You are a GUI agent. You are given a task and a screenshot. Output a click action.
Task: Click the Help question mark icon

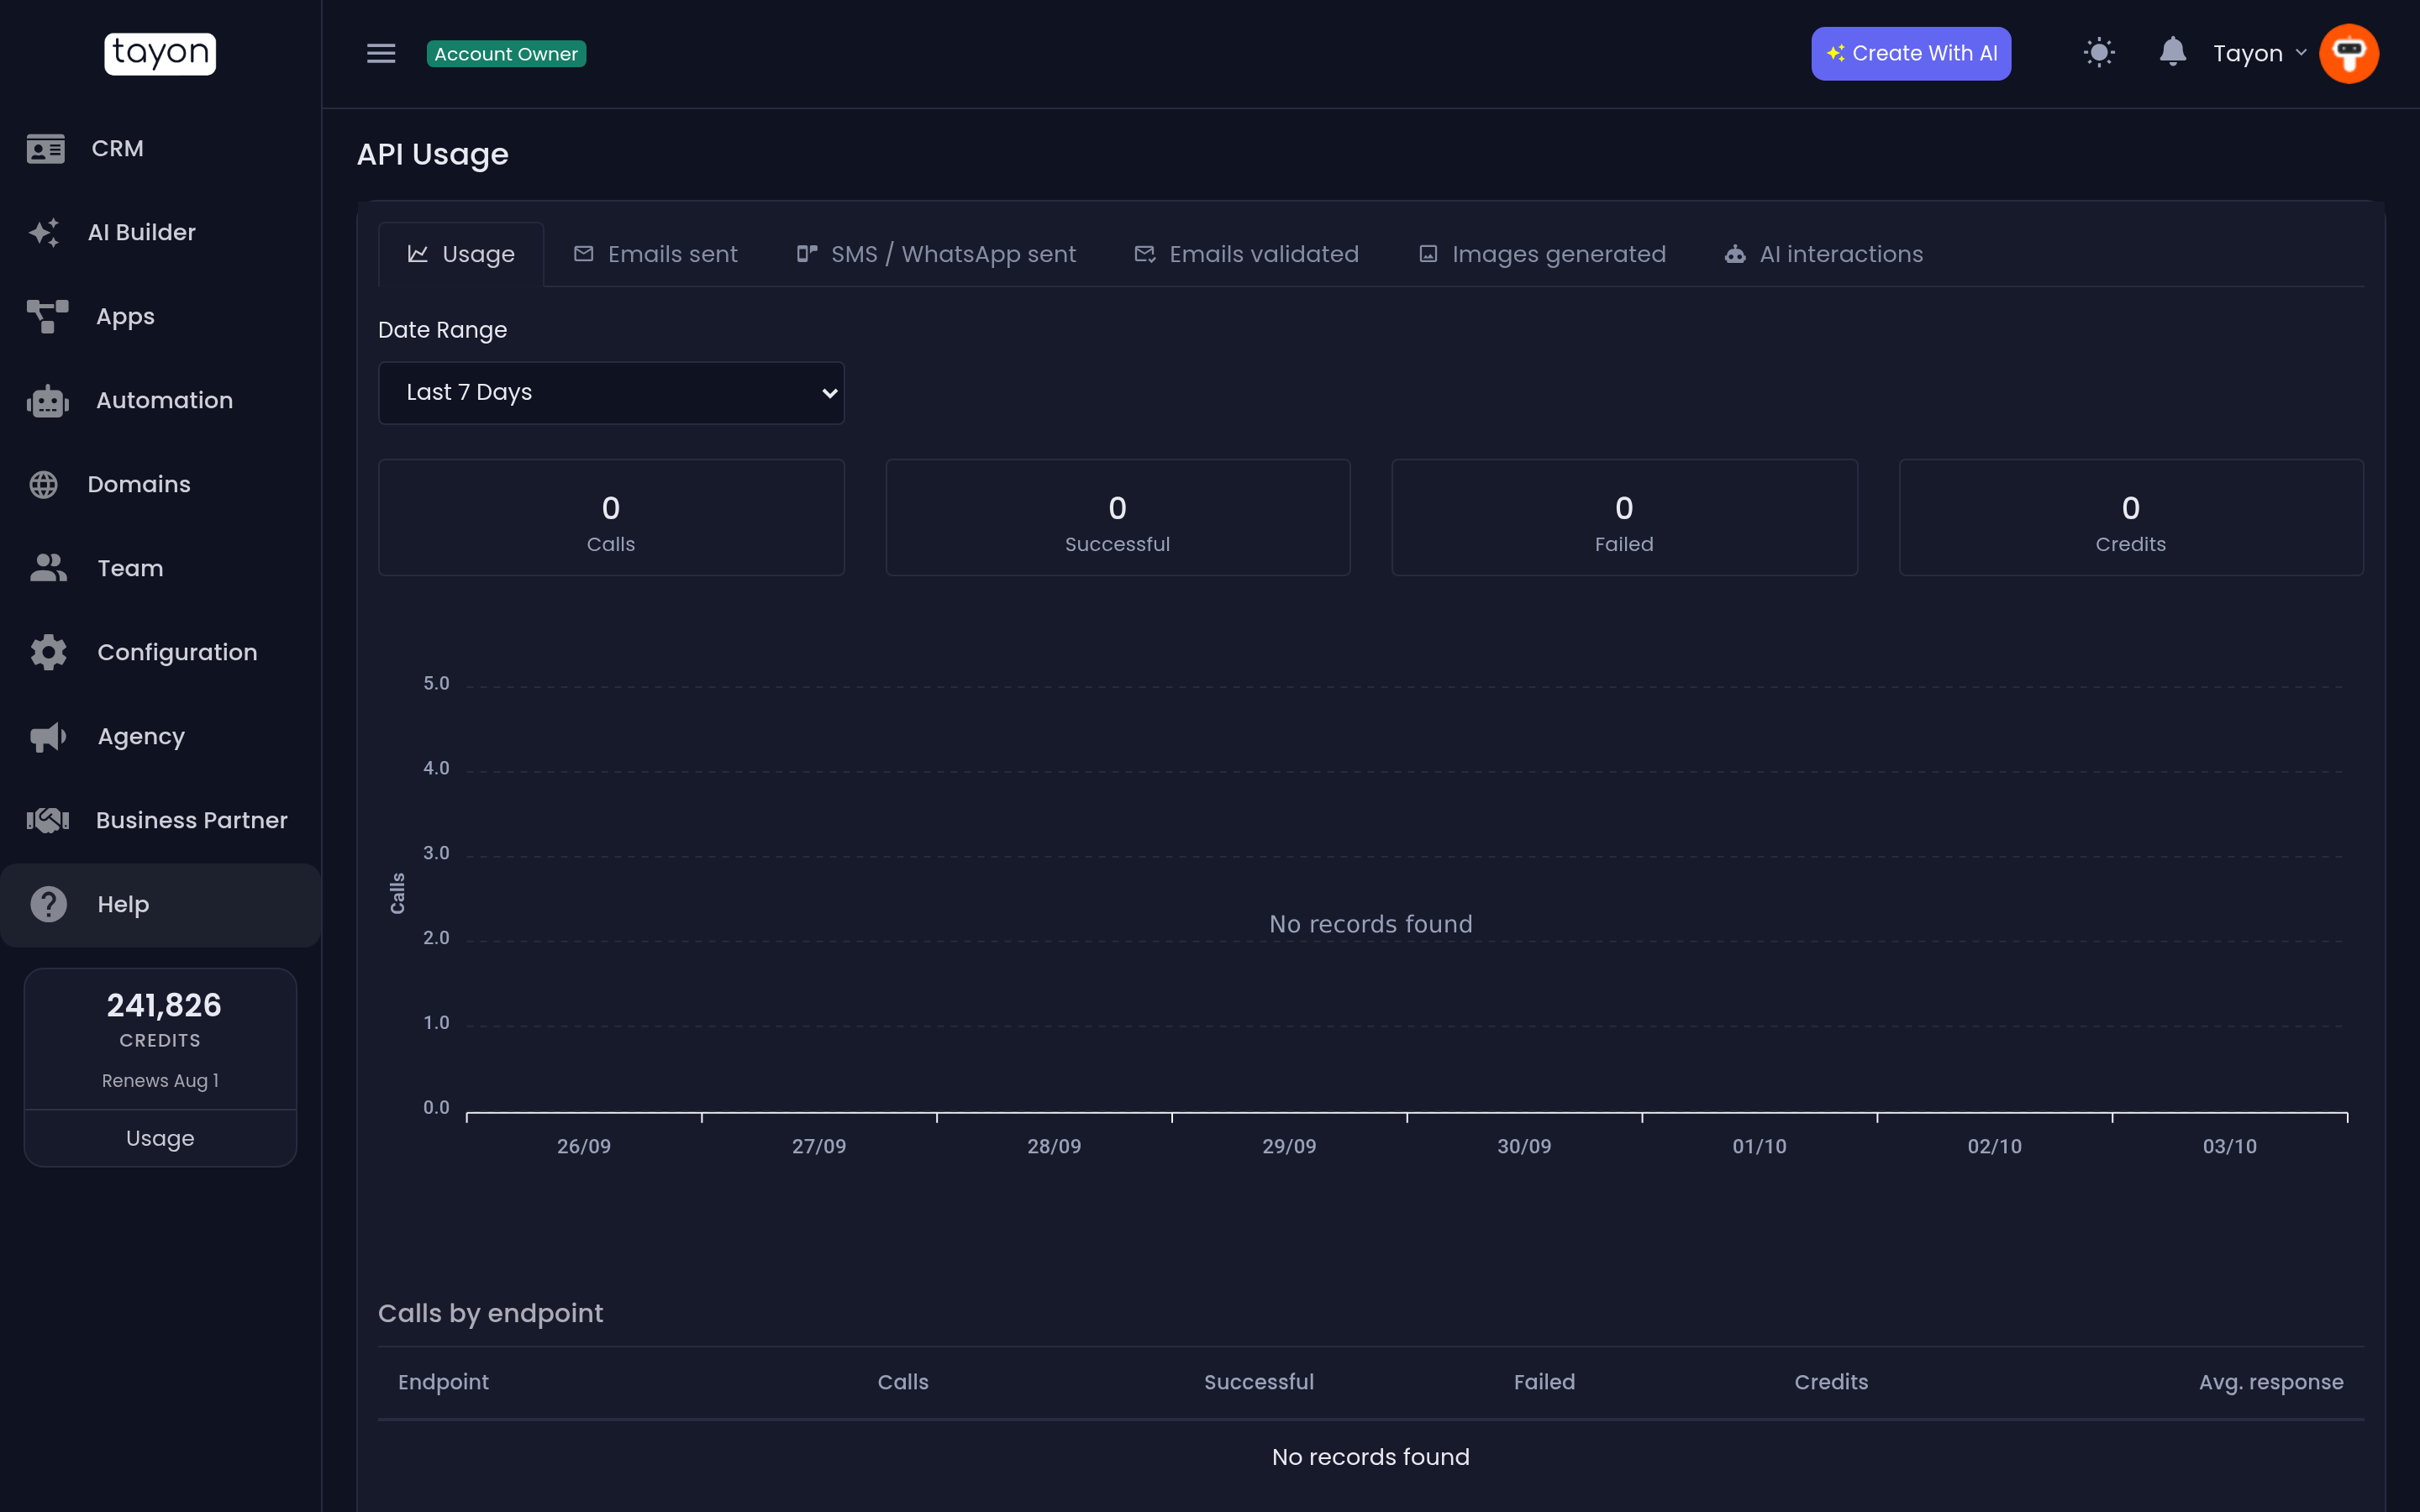(48, 905)
